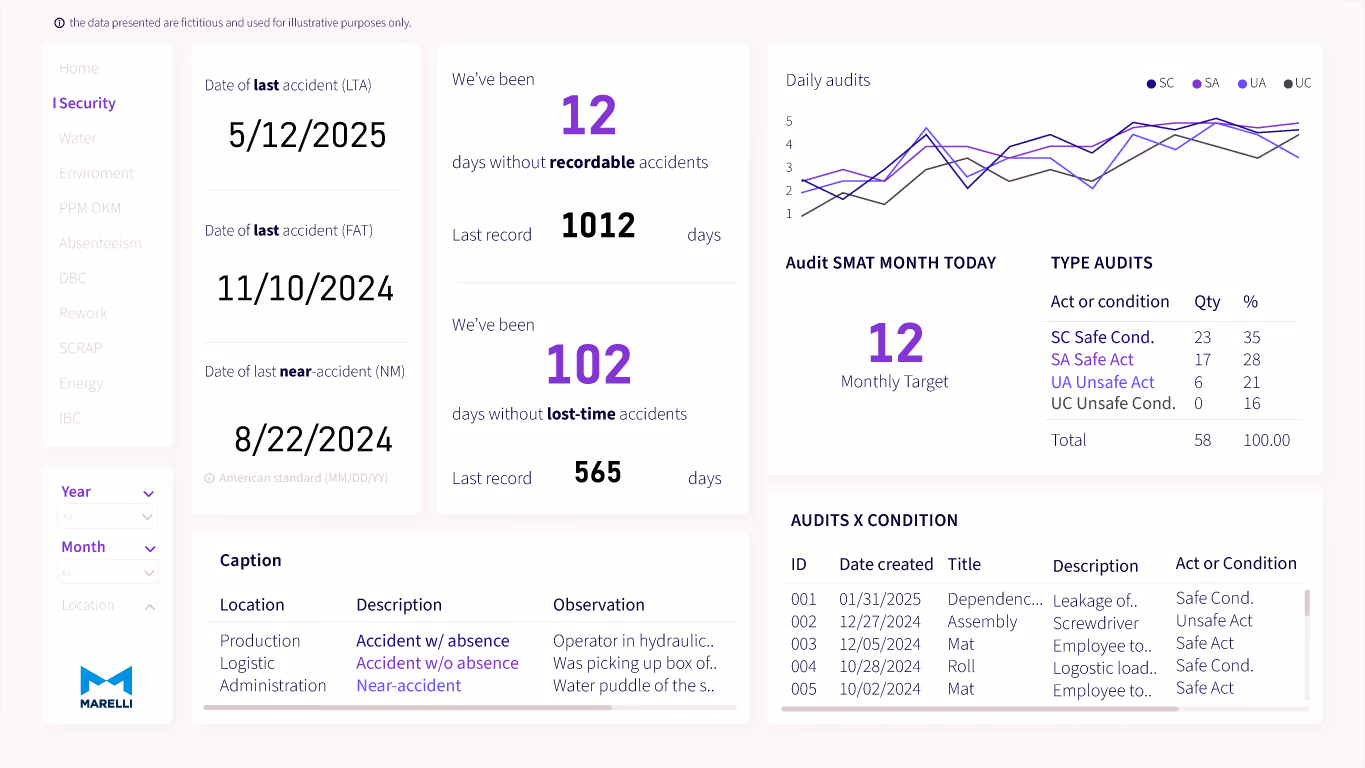Click the Marelli logo
The height and width of the screenshot is (768, 1365).
[x=107, y=686]
